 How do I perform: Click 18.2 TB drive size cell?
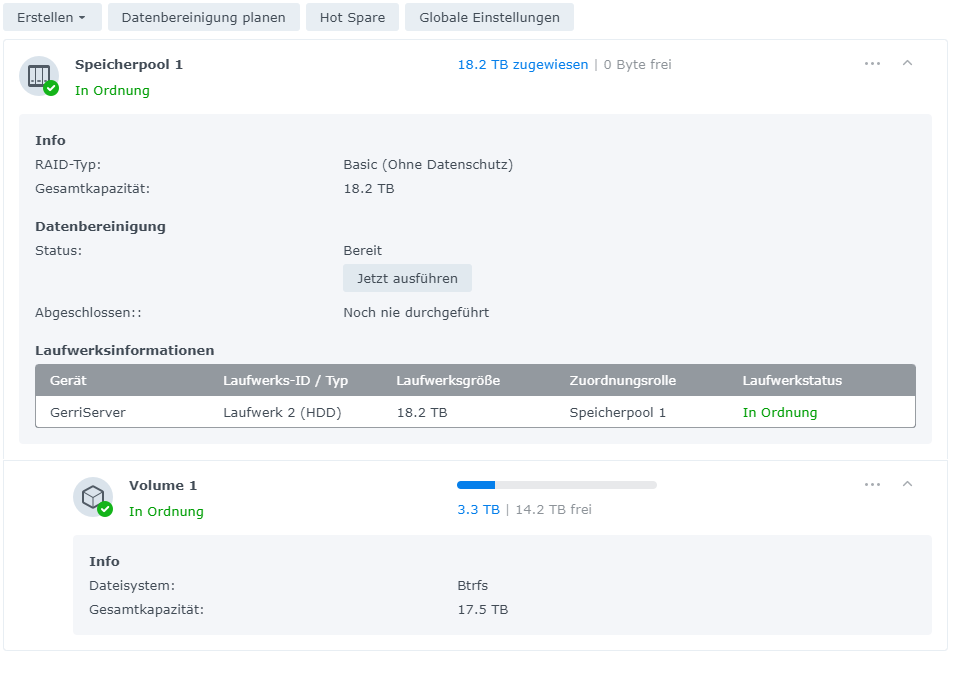click(x=422, y=412)
